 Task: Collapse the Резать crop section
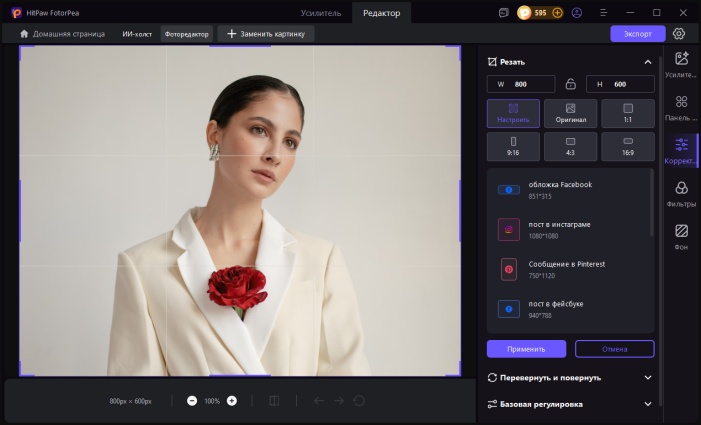point(647,62)
